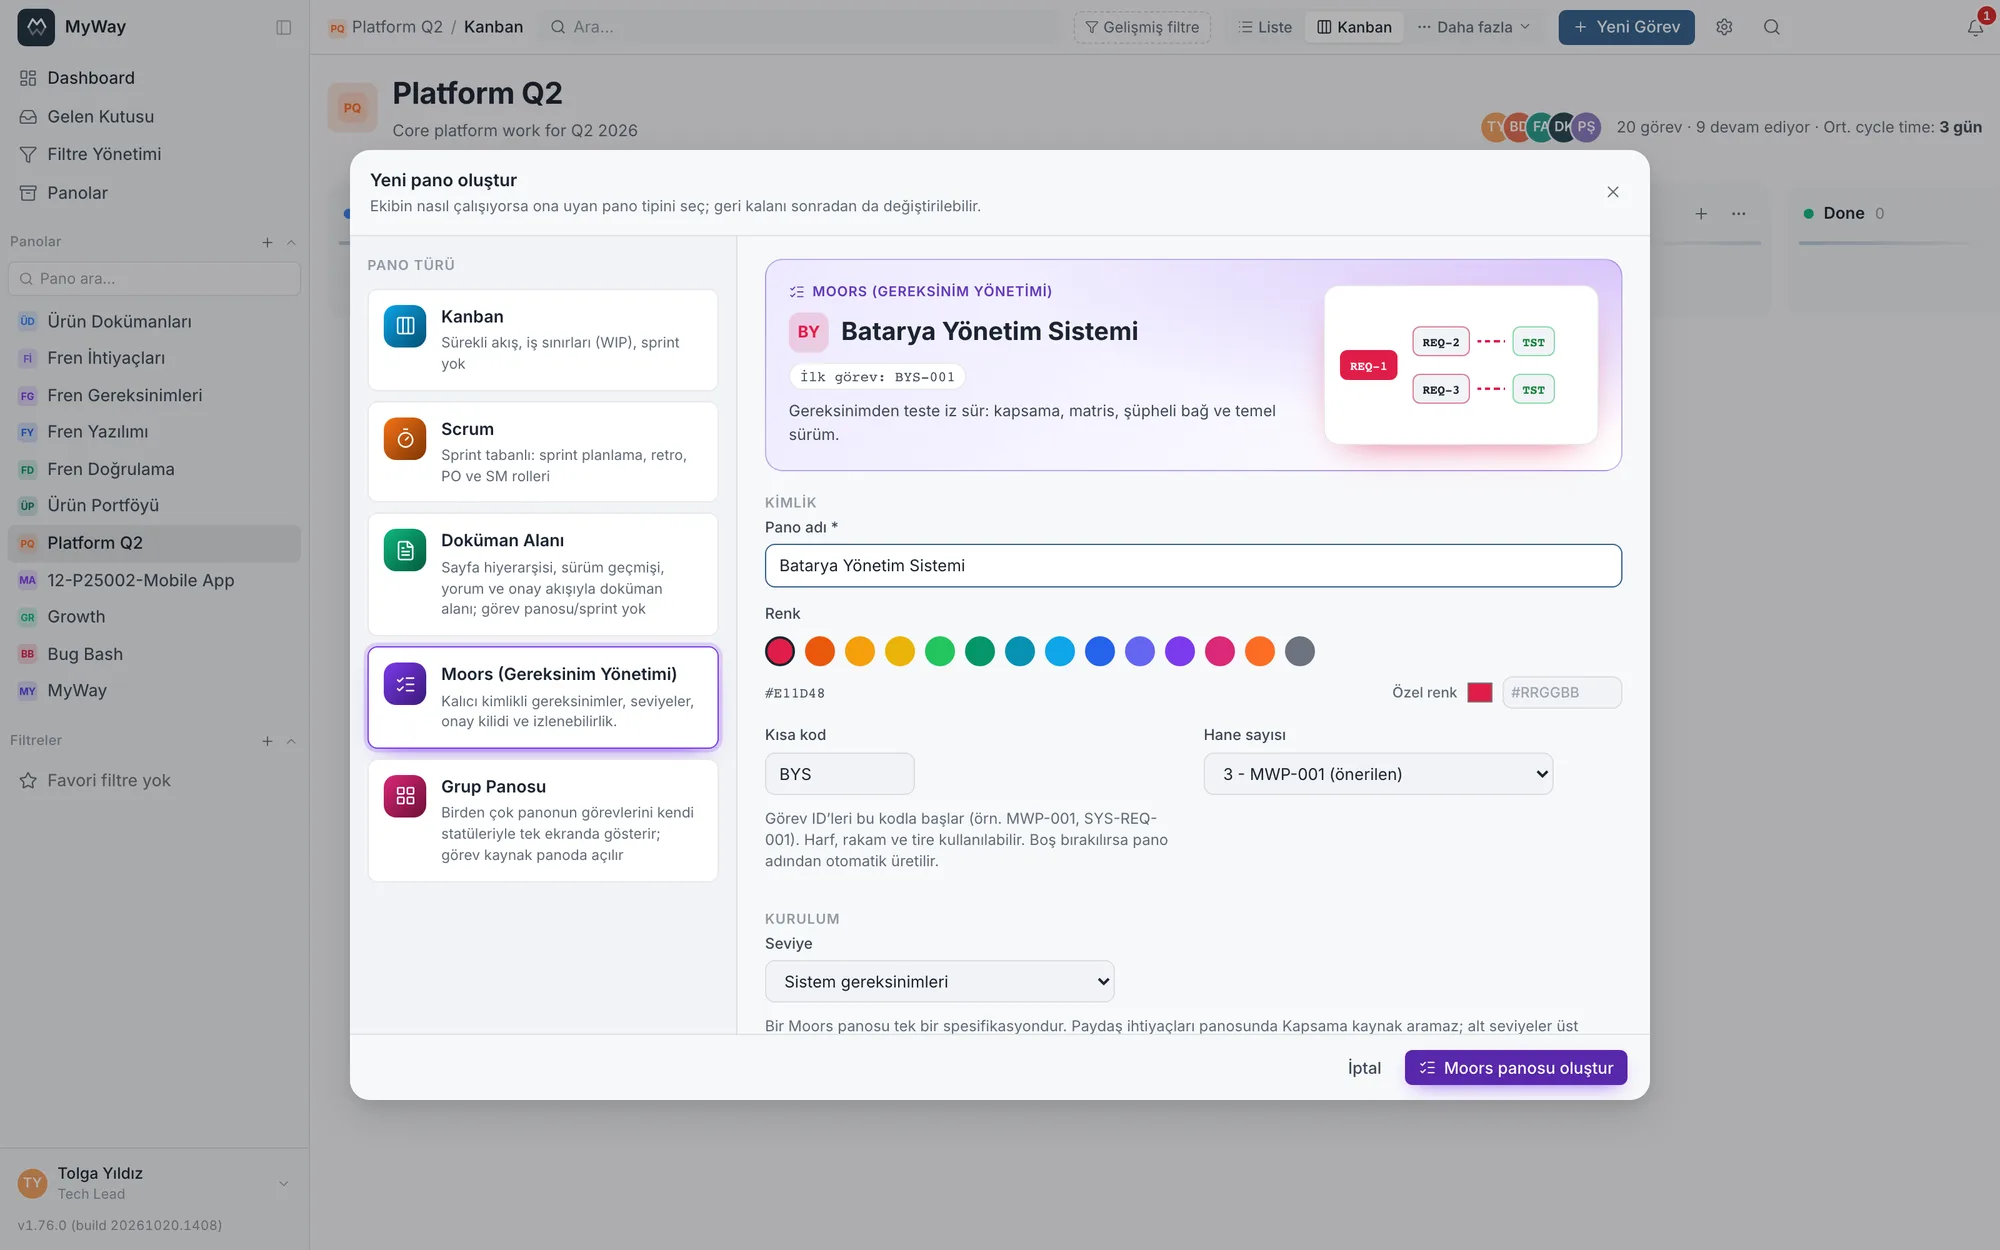Click the İptal button
Screen dimensions: 2000x1250
pos(1364,1068)
